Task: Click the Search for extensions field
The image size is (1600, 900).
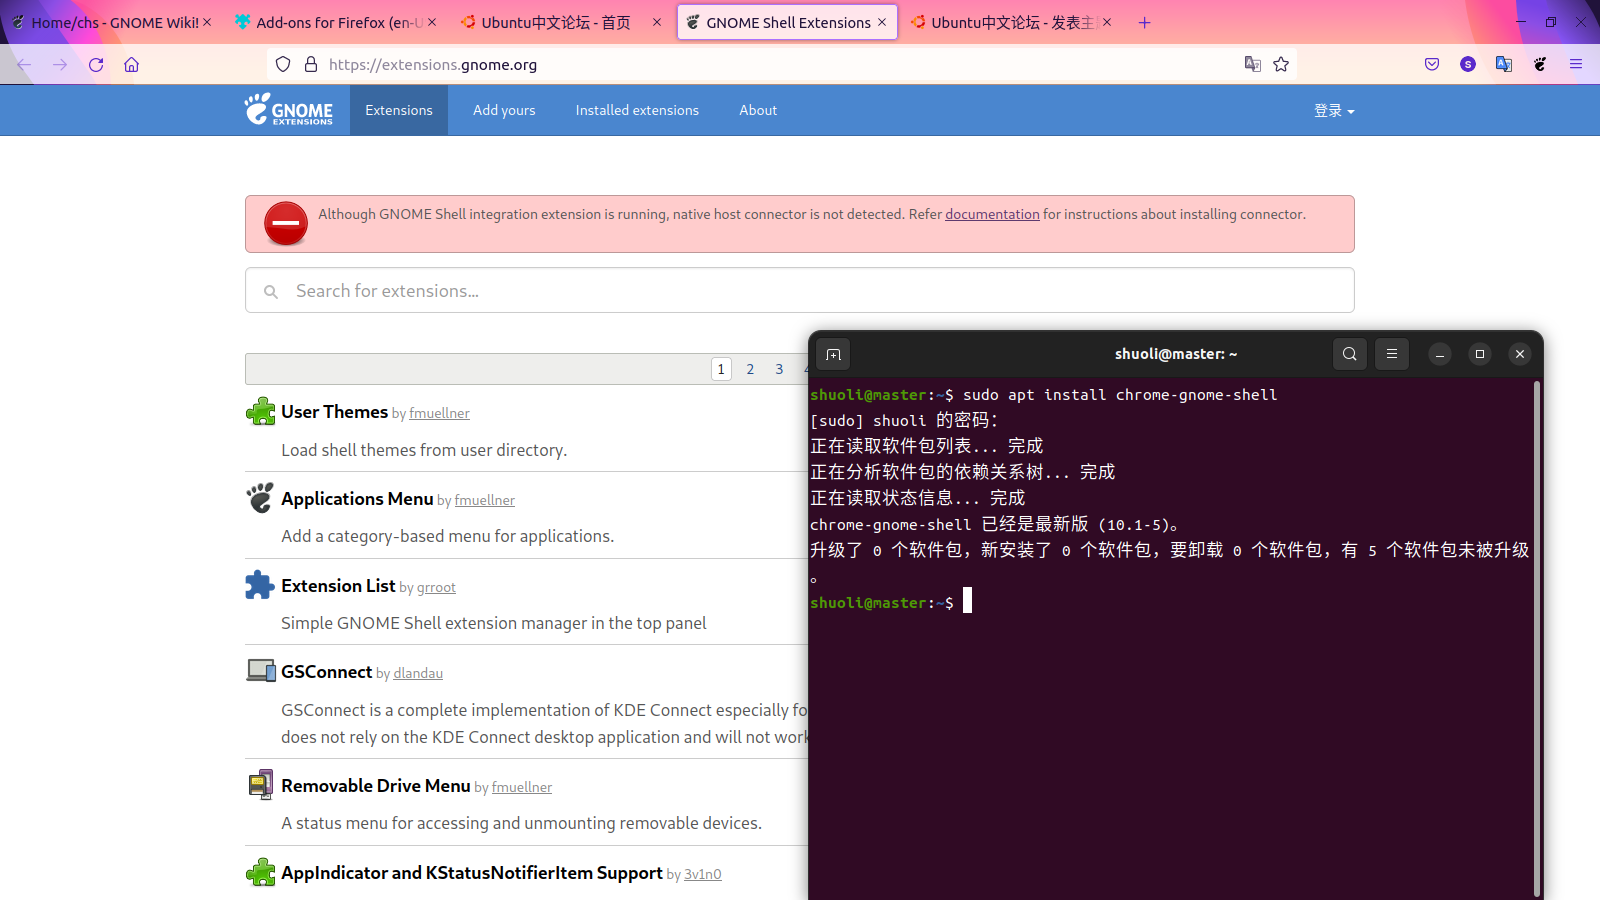Action: (800, 290)
